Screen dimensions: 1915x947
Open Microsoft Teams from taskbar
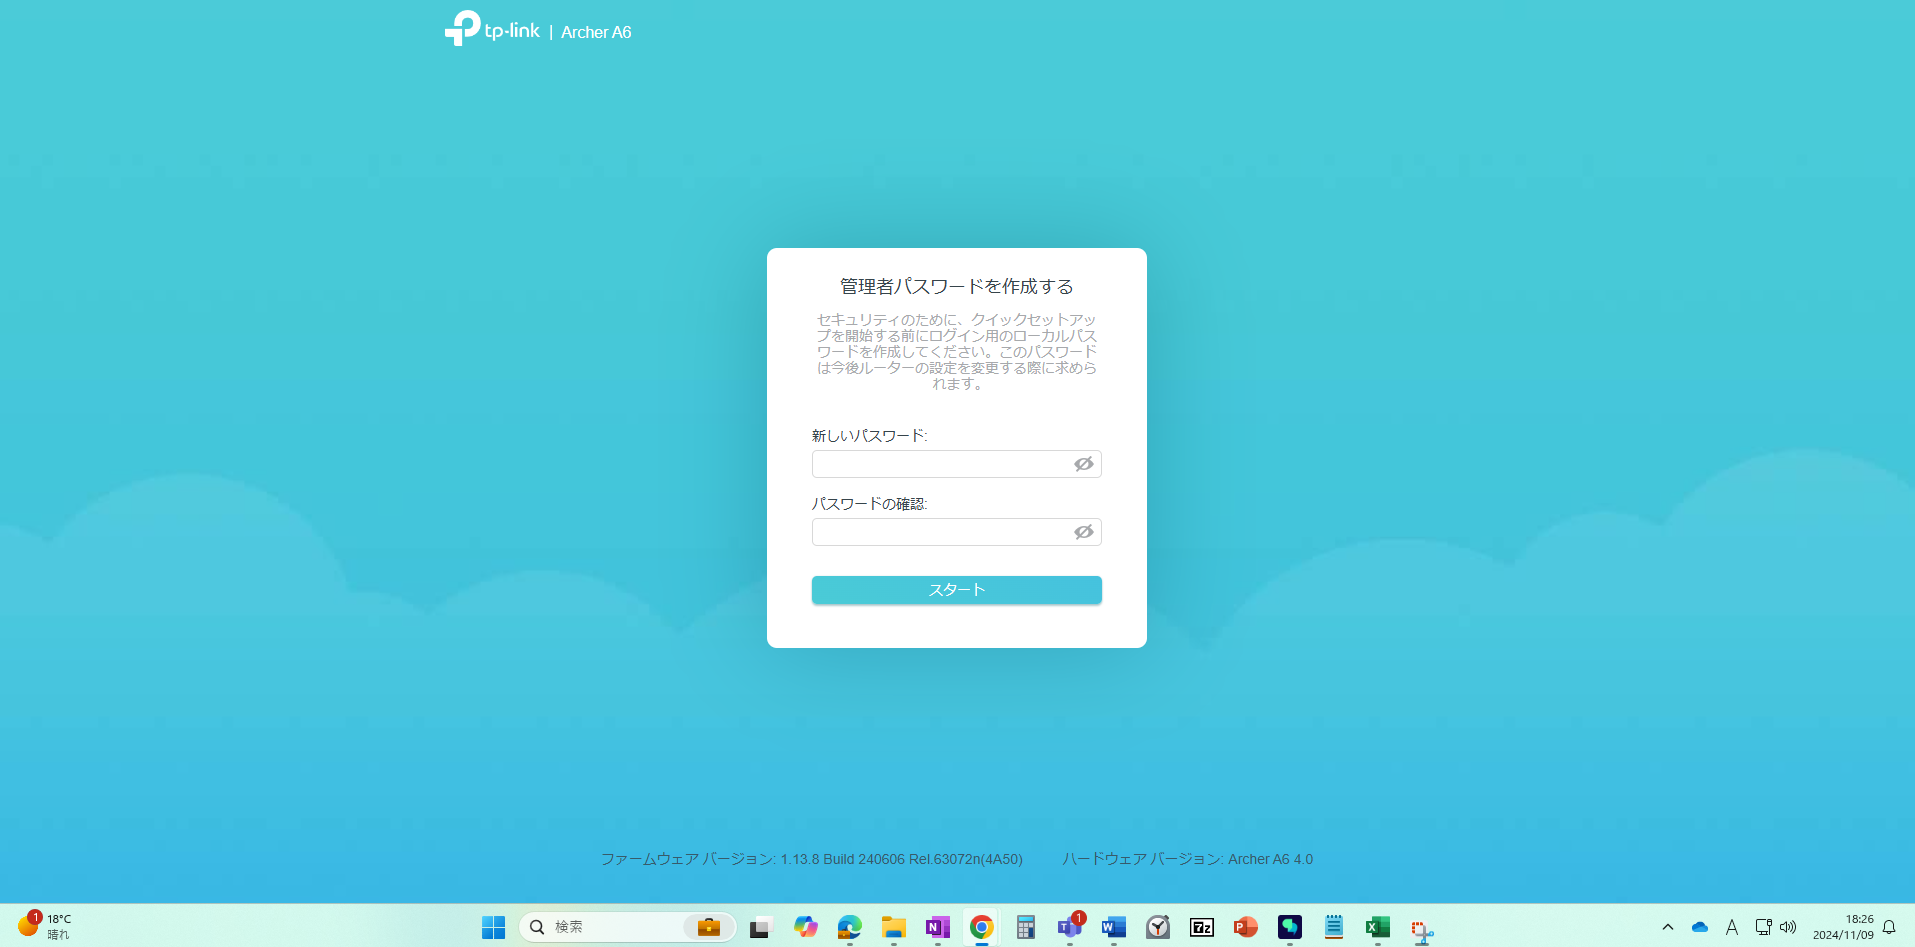coord(1069,927)
